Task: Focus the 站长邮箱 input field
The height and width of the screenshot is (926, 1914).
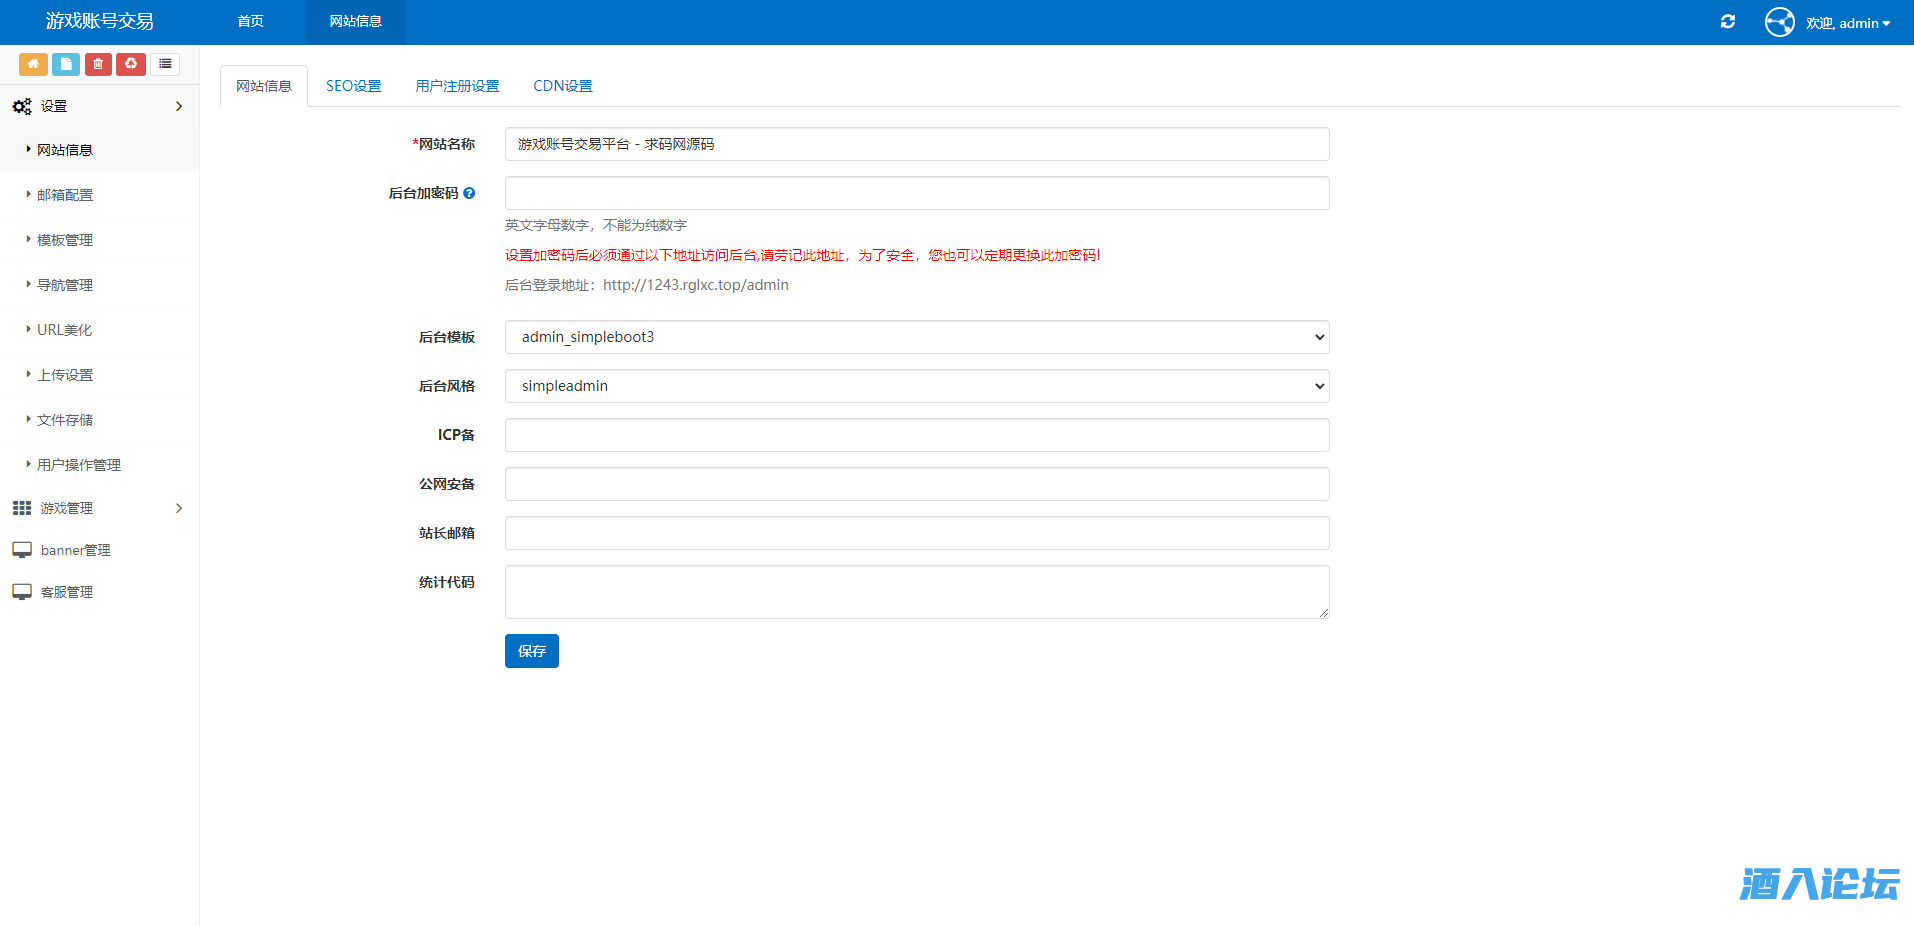Action: pyautogui.click(x=916, y=533)
